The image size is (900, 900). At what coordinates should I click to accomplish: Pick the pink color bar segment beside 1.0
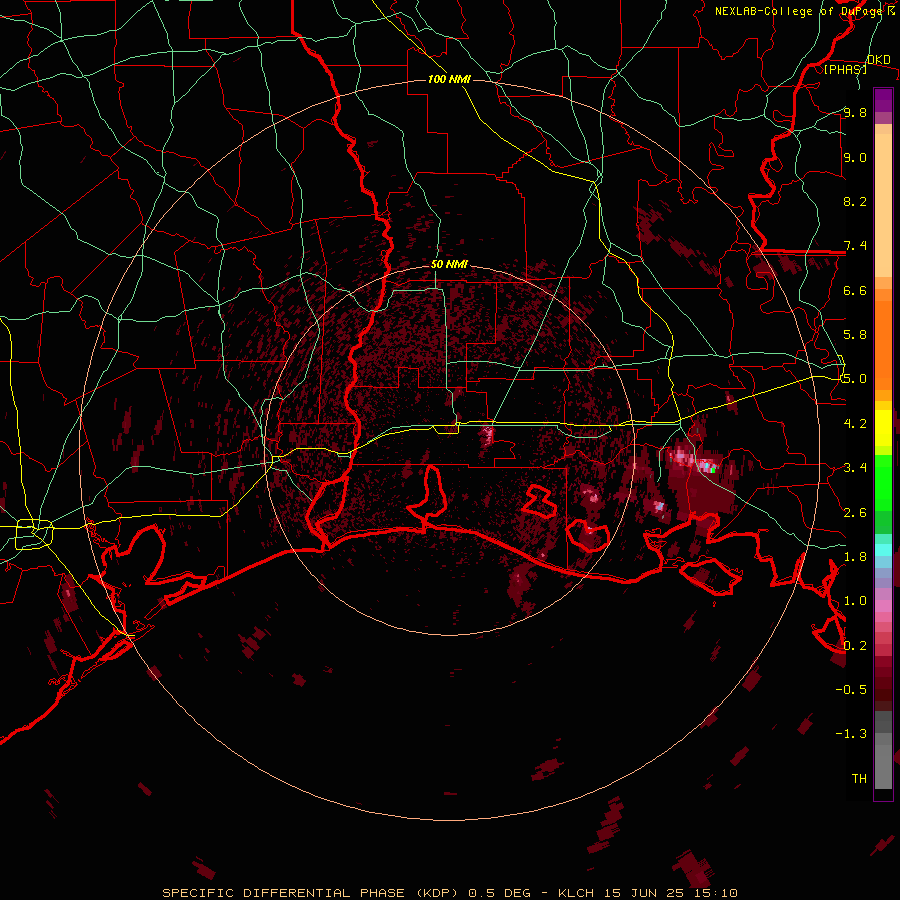883,605
